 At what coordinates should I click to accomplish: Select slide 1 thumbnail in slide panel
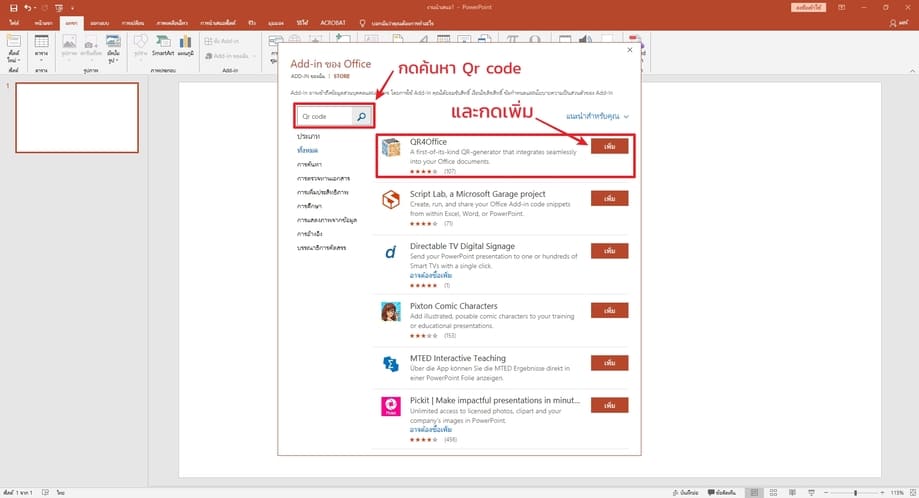(x=77, y=118)
